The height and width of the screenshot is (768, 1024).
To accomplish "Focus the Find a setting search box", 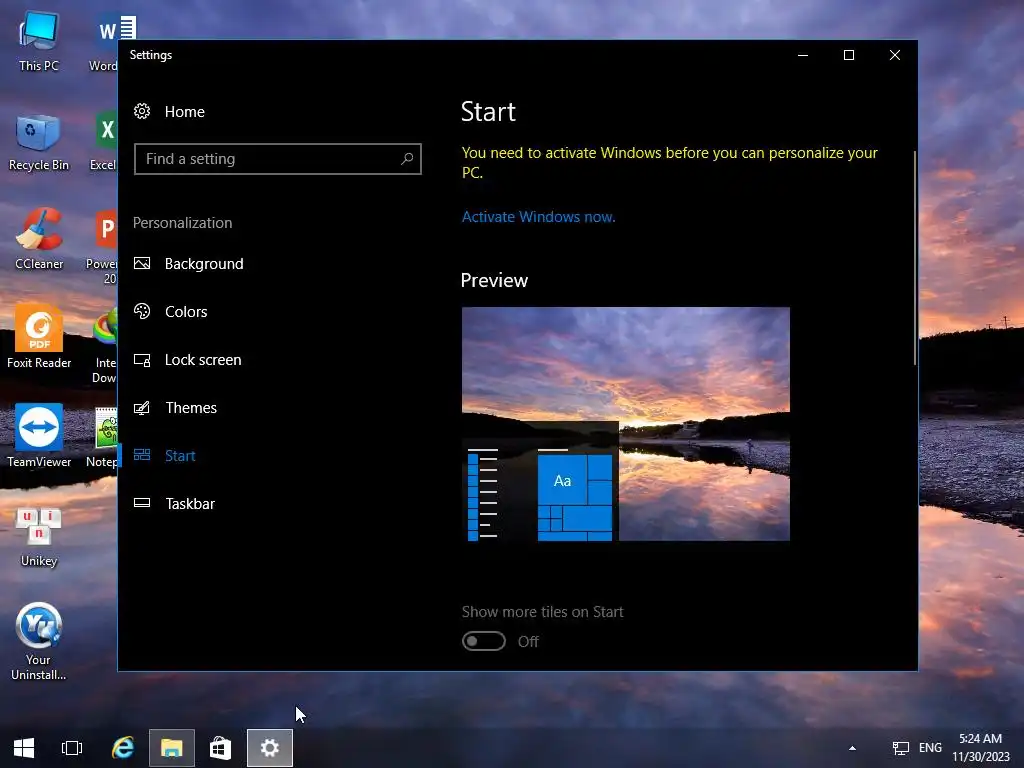I will click(x=278, y=159).
